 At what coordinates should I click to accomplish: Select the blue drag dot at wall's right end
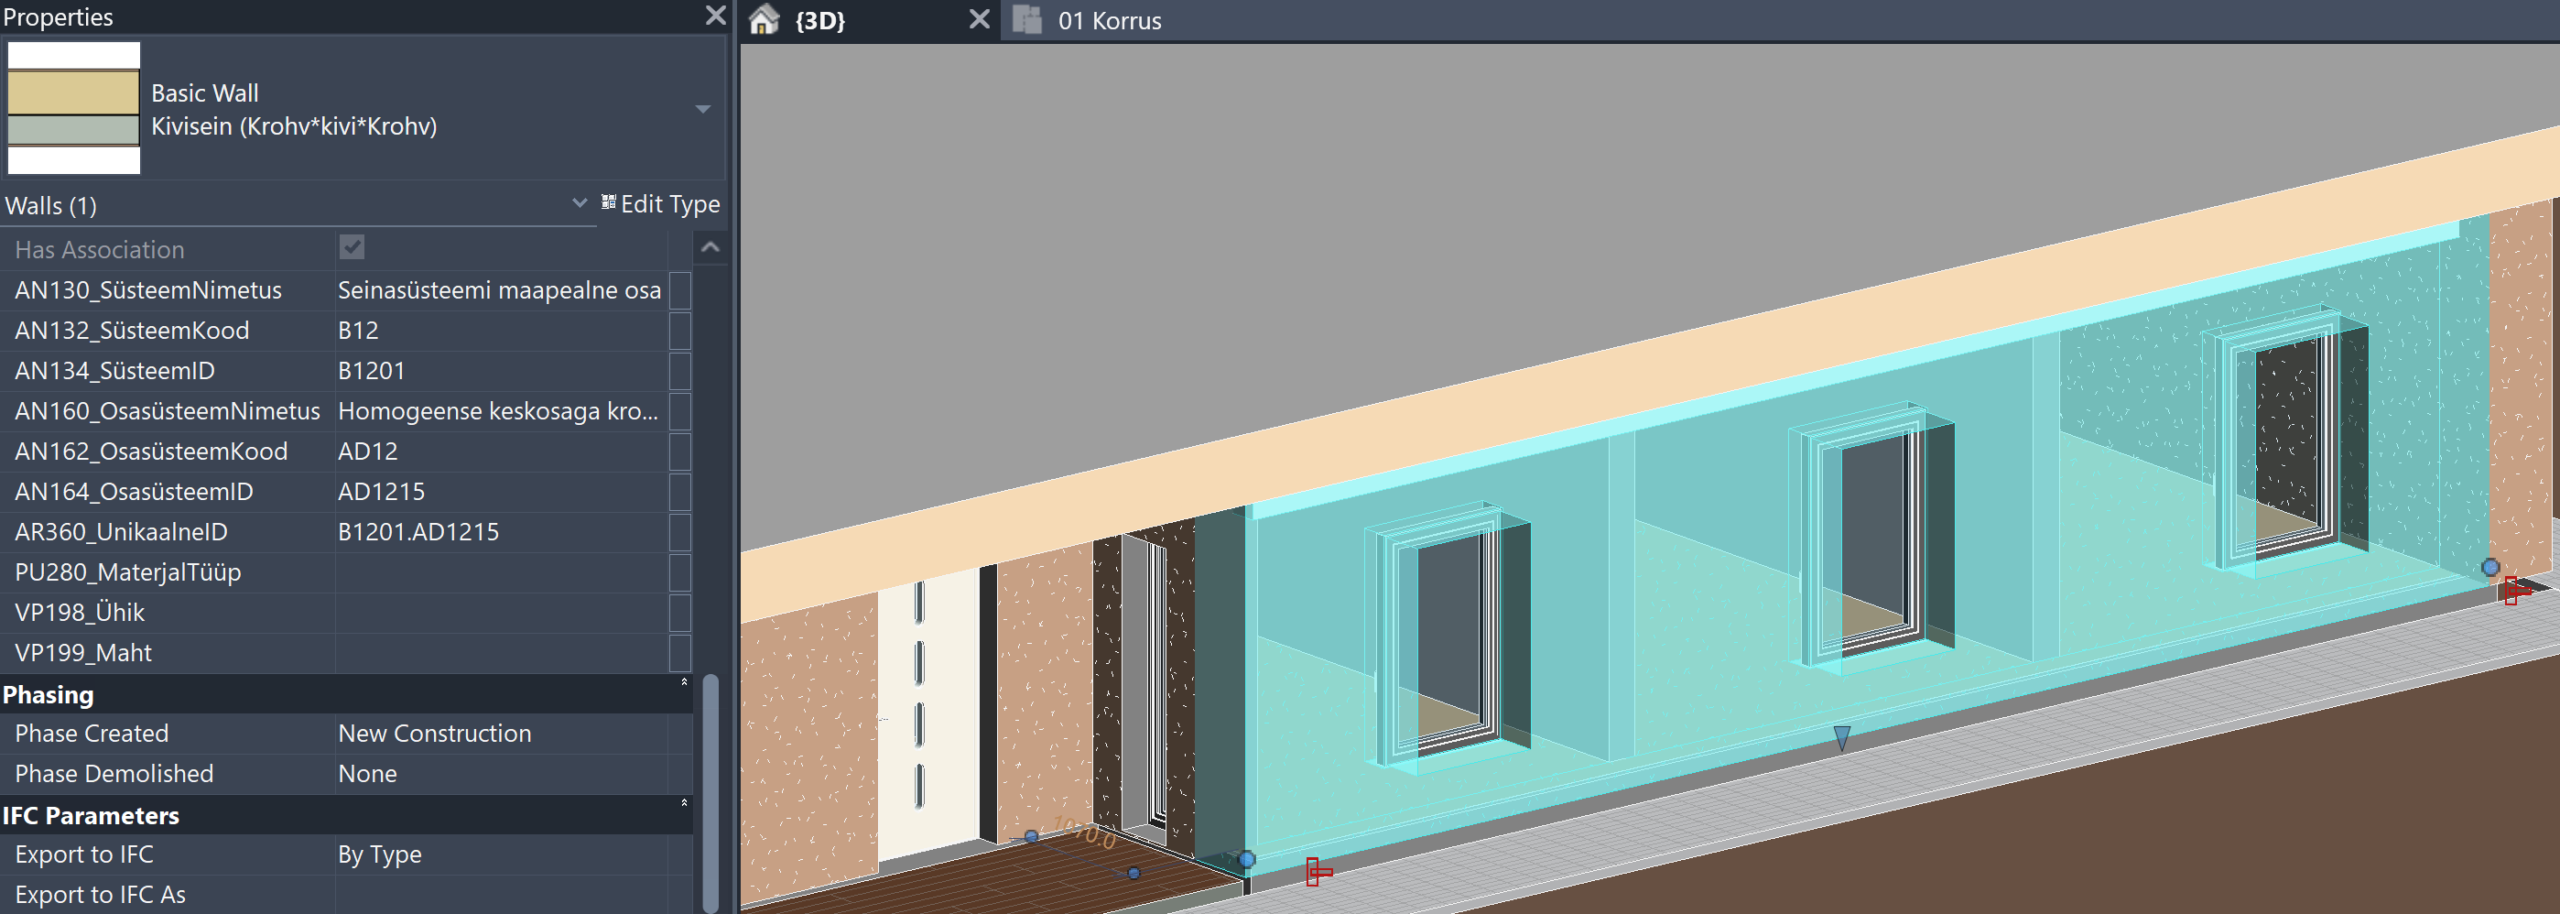coord(2490,567)
